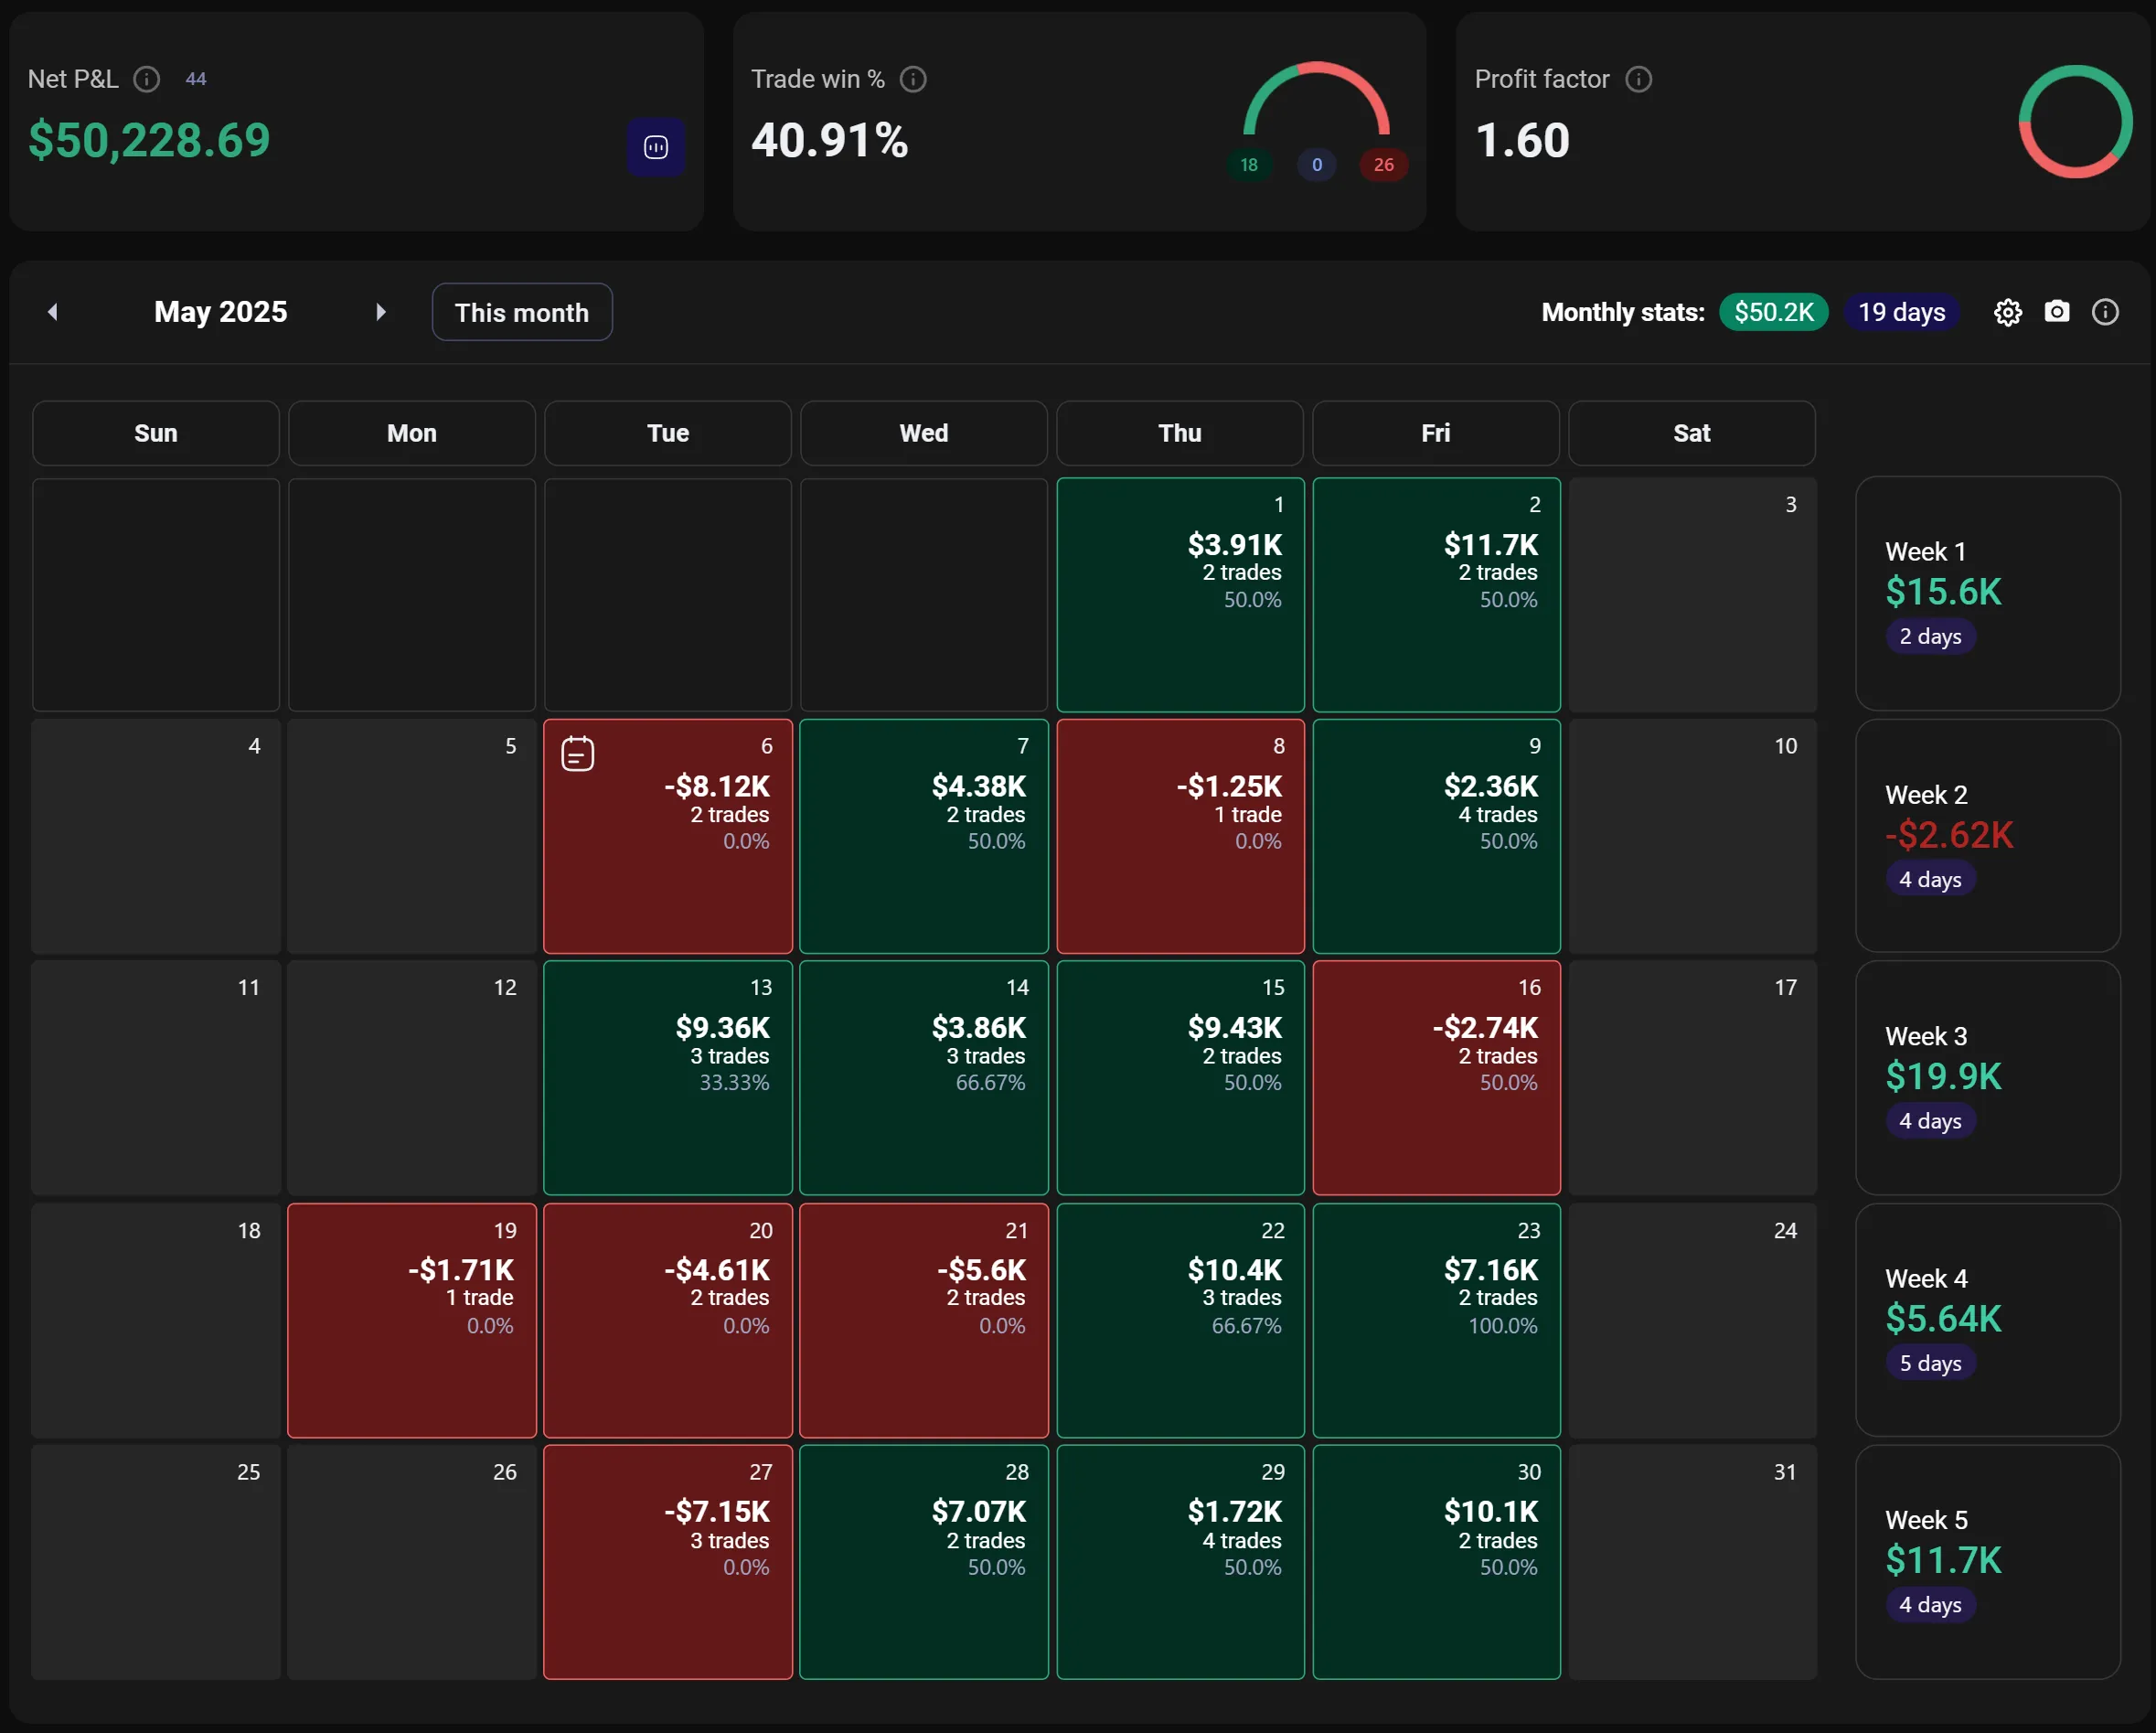Click the camera screenshot icon
The image size is (2156, 1733).
2056,312
